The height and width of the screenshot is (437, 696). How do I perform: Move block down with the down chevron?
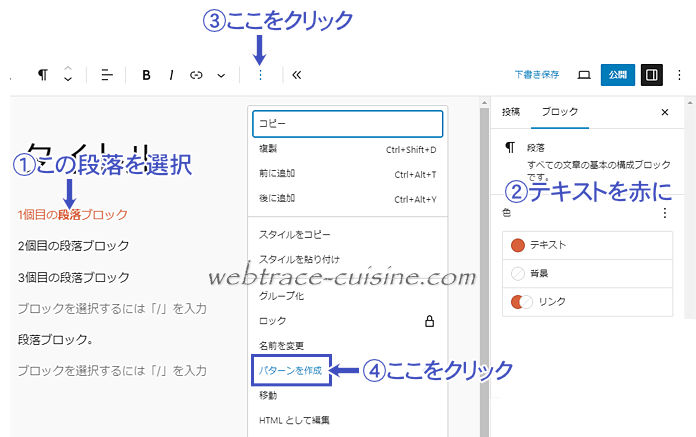point(67,79)
